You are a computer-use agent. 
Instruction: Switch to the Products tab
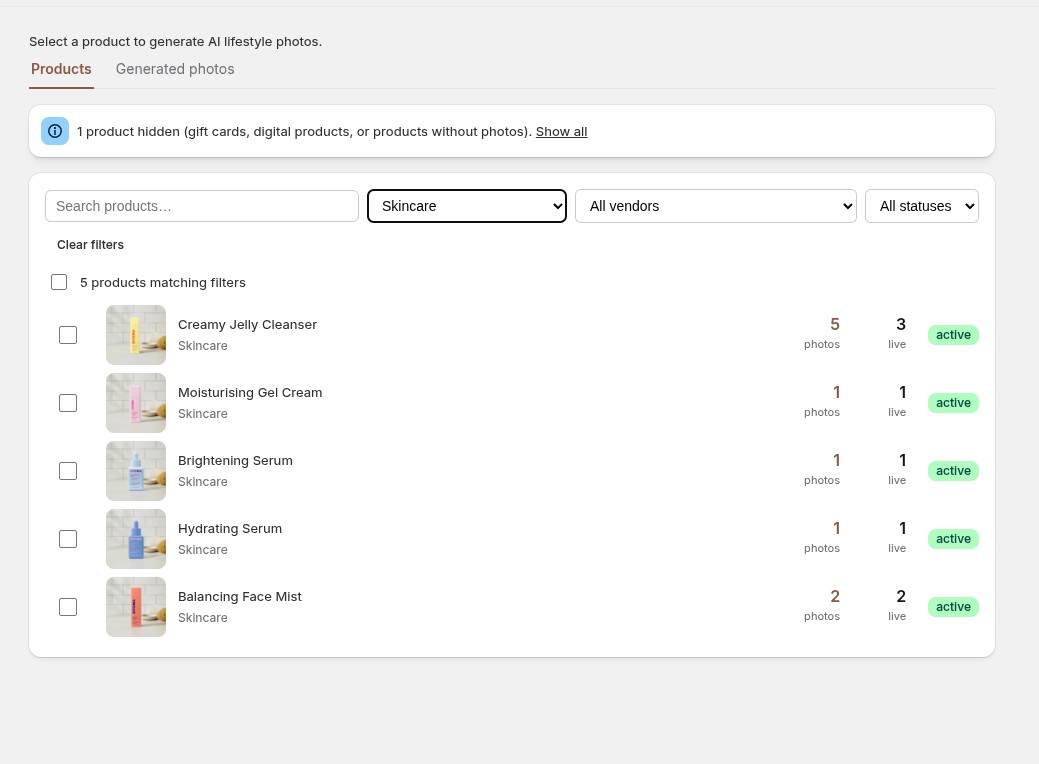(x=61, y=69)
